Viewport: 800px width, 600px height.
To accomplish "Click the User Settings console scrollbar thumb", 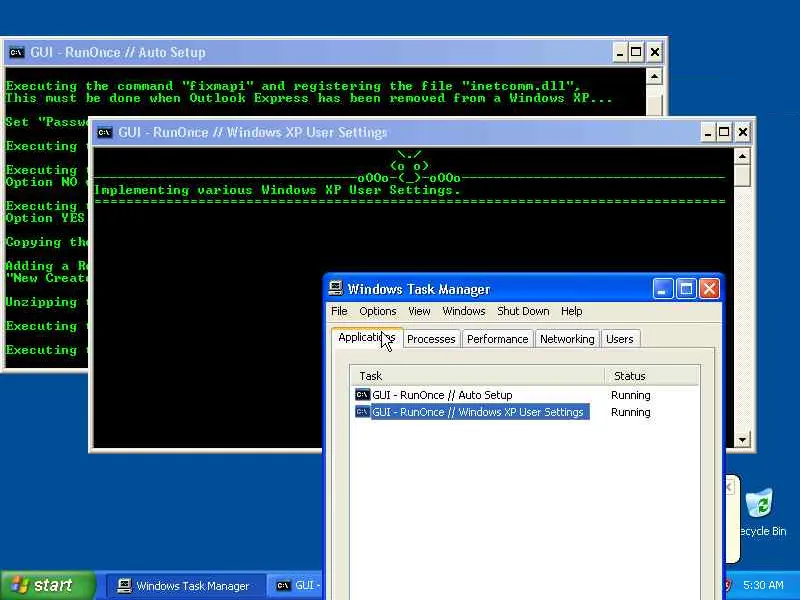I will pyautogui.click(x=742, y=176).
